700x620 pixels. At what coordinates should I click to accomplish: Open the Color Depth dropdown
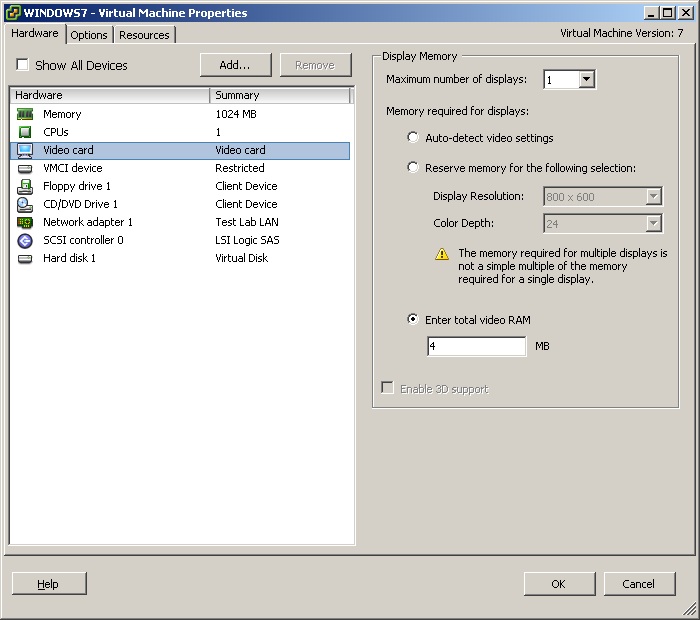pyautogui.click(x=654, y=223)
